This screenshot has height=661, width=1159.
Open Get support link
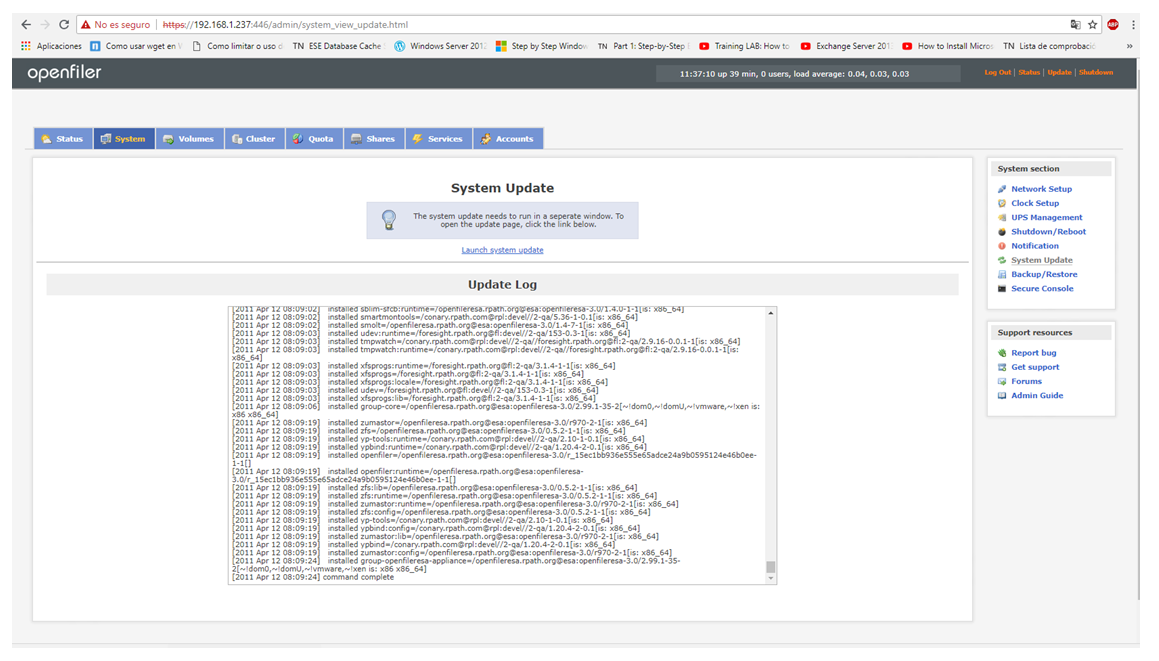[1035, 367]
